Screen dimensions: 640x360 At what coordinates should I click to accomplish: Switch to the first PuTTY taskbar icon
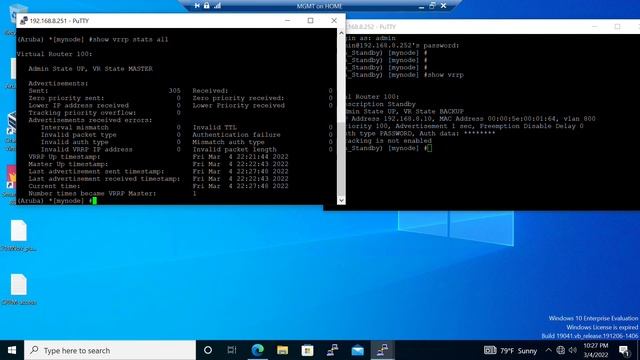pos(332,350)
